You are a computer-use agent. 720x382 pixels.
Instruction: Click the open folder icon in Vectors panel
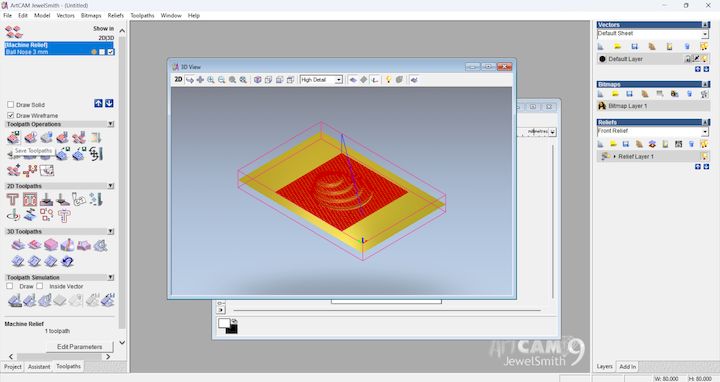(x=618, y=46)
